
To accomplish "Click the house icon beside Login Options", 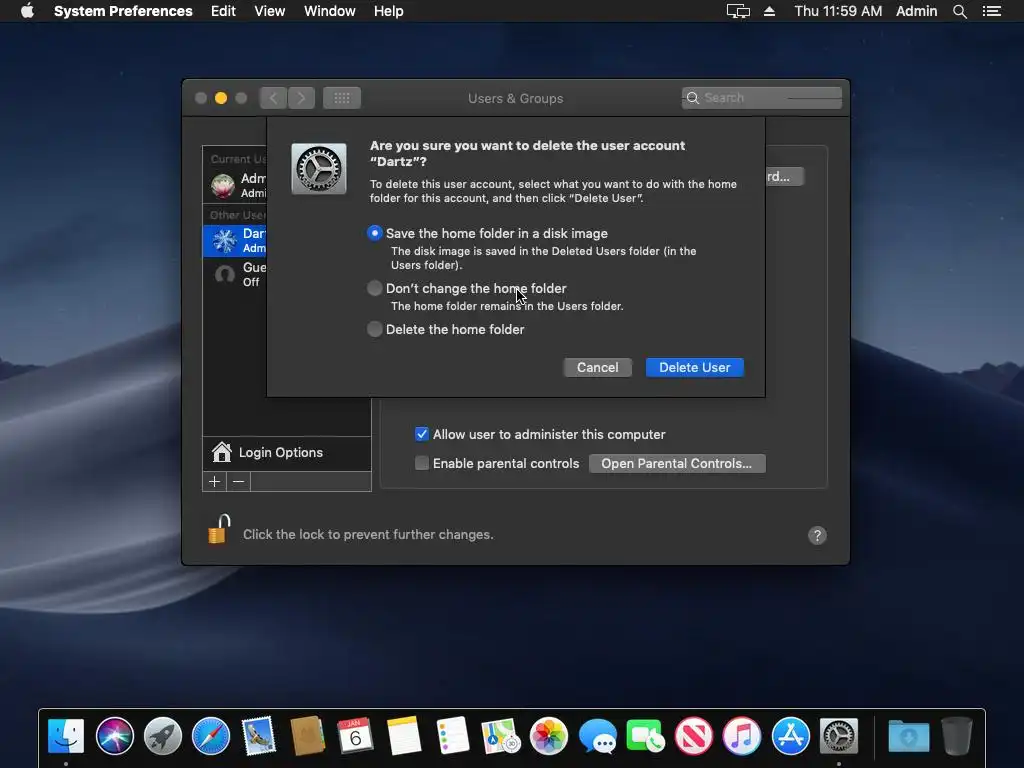I will tap(221, 452).
